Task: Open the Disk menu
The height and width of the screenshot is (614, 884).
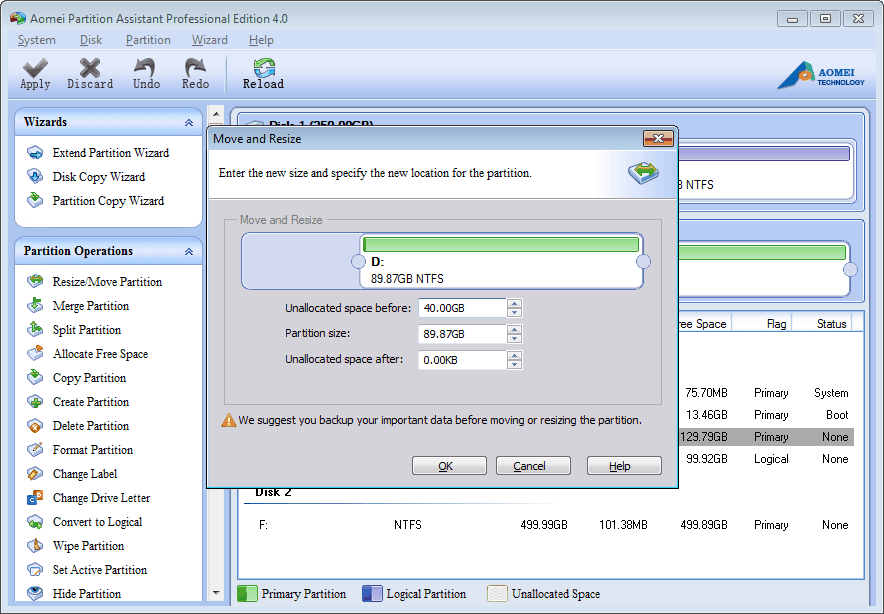Action: coord(91,40)
